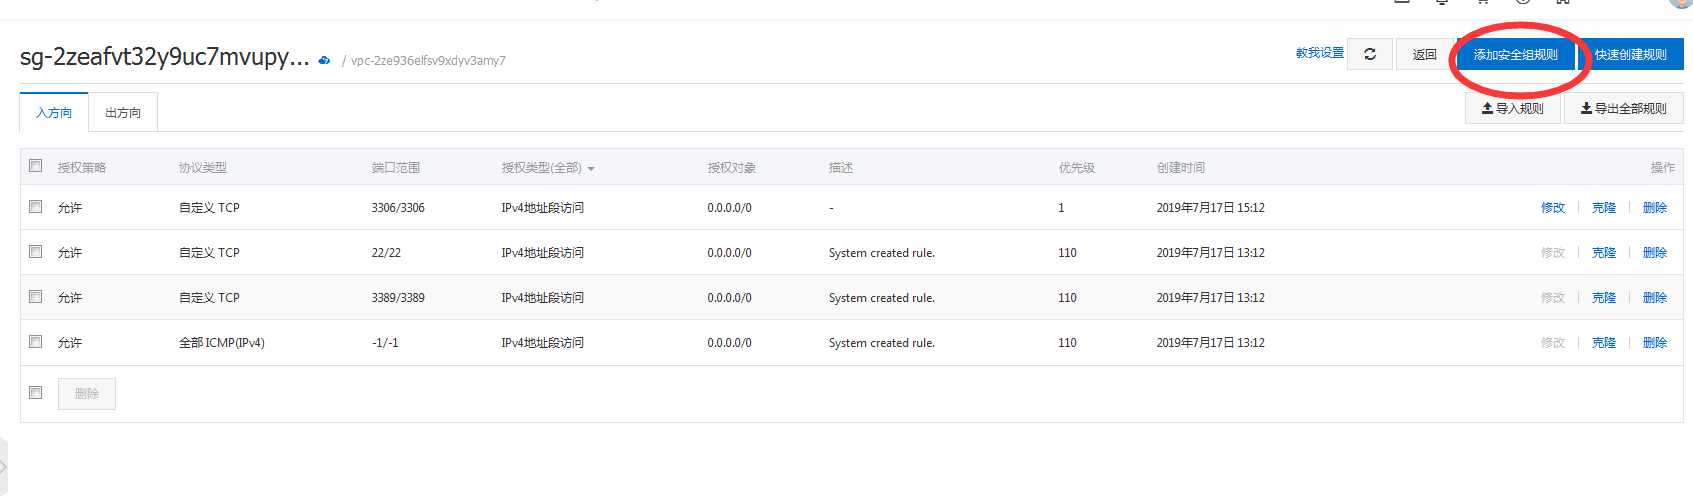Click the refresh icon button
The image size is (1693, 496).
click(x=1369, y=54)
